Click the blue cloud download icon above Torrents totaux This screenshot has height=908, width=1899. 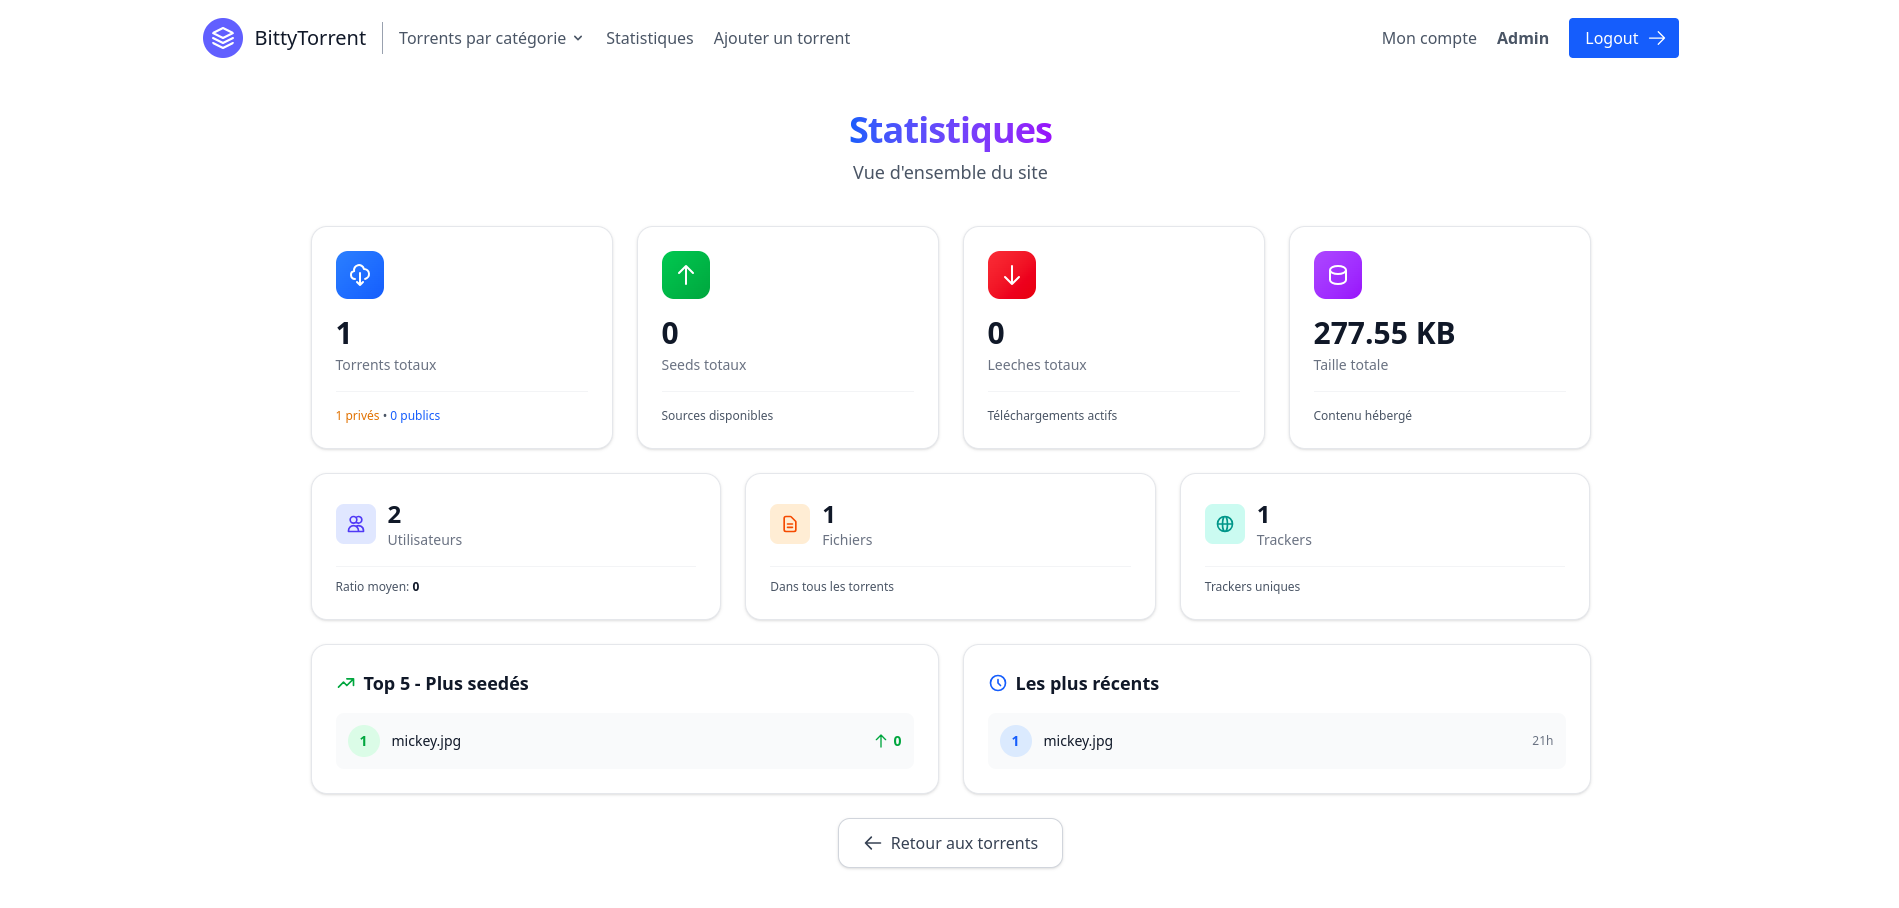[360, 275]
